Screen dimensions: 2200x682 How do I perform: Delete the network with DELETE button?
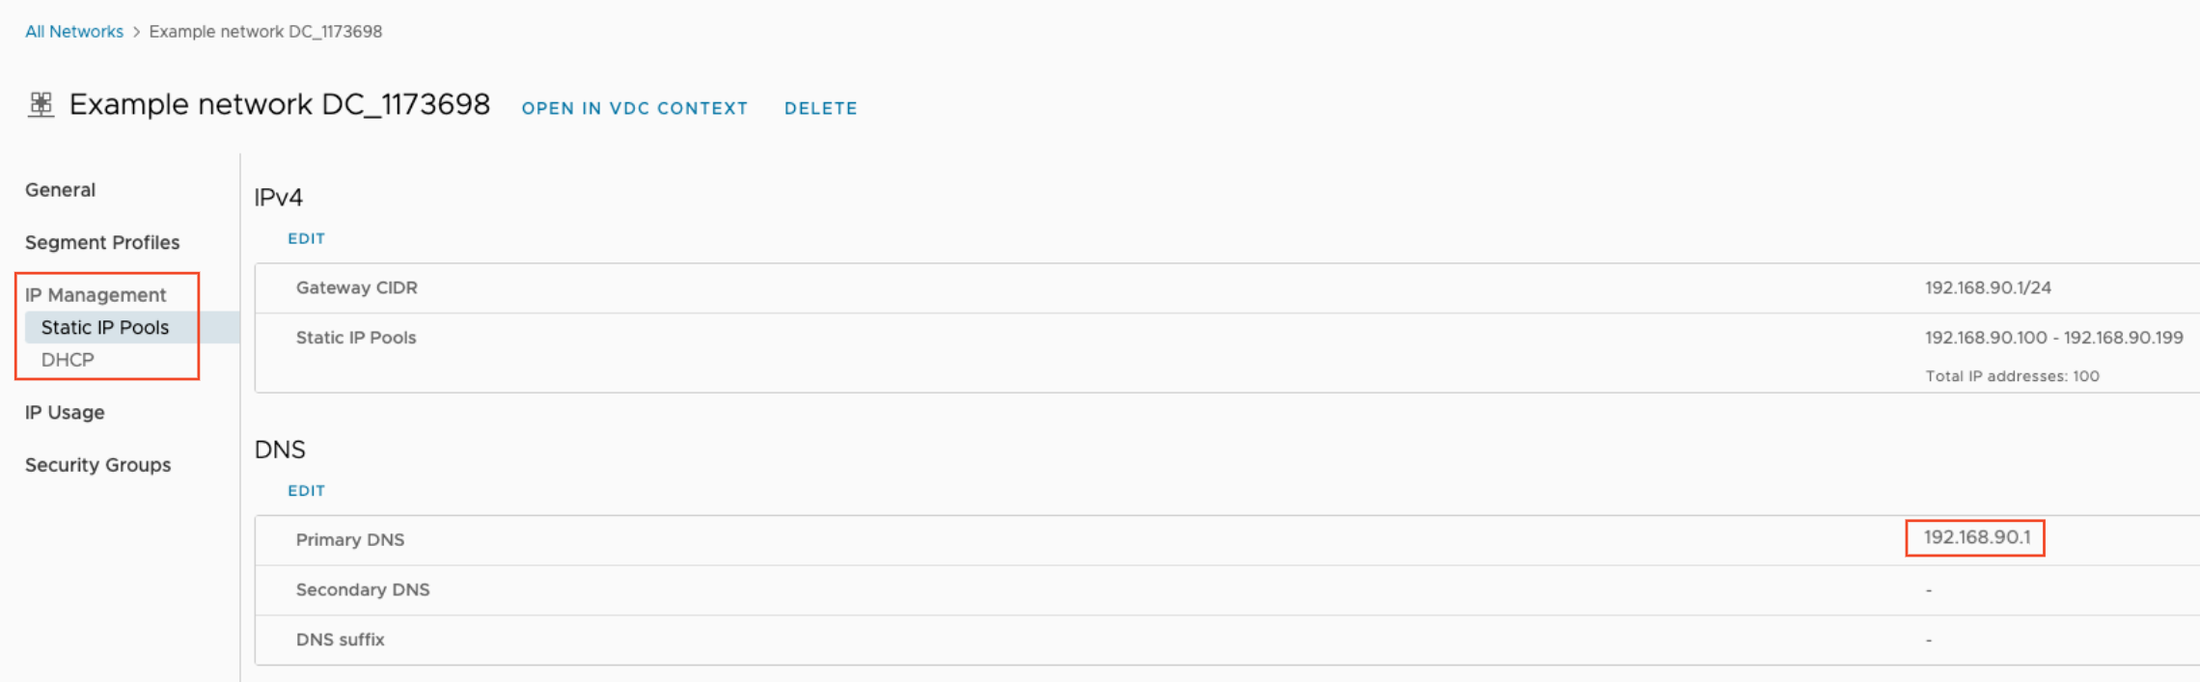pyautogui.click(x=821, y=108)
